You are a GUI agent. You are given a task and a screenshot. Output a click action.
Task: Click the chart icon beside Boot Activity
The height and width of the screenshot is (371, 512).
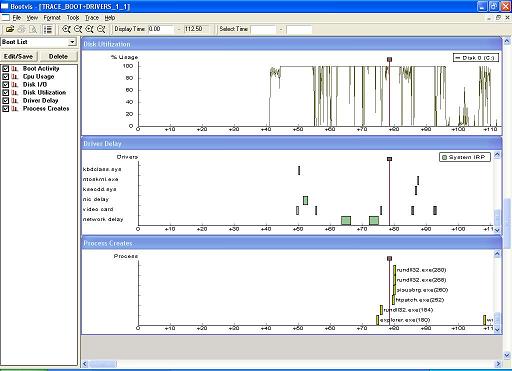15,69
